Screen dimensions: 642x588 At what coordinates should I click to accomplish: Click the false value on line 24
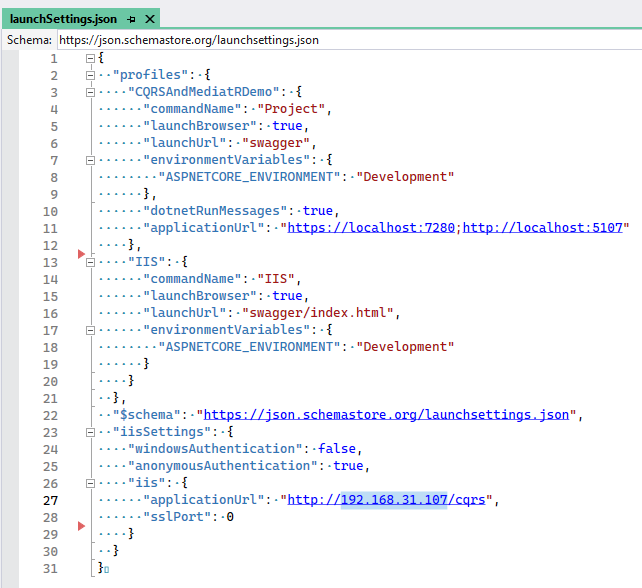tap(337, 449)
